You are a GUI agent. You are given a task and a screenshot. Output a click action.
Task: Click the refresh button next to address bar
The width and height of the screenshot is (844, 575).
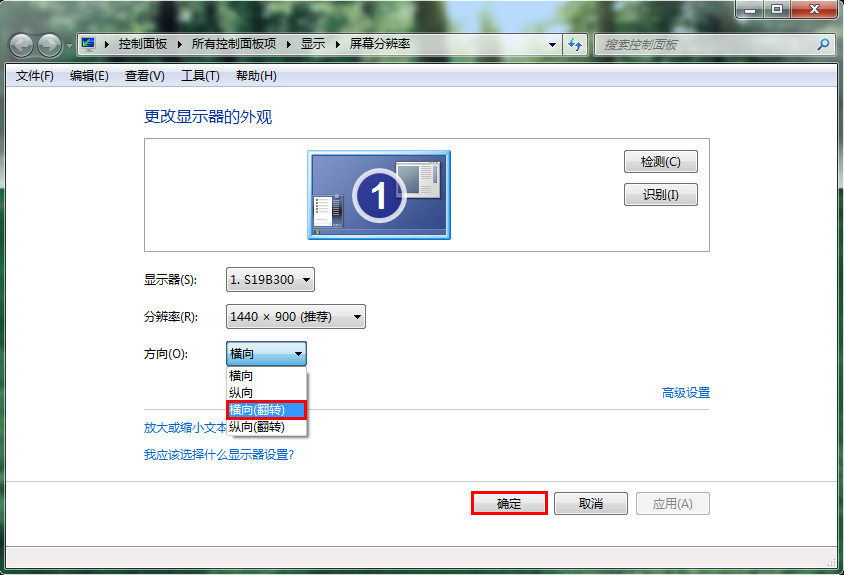click(x=575, y=45)
